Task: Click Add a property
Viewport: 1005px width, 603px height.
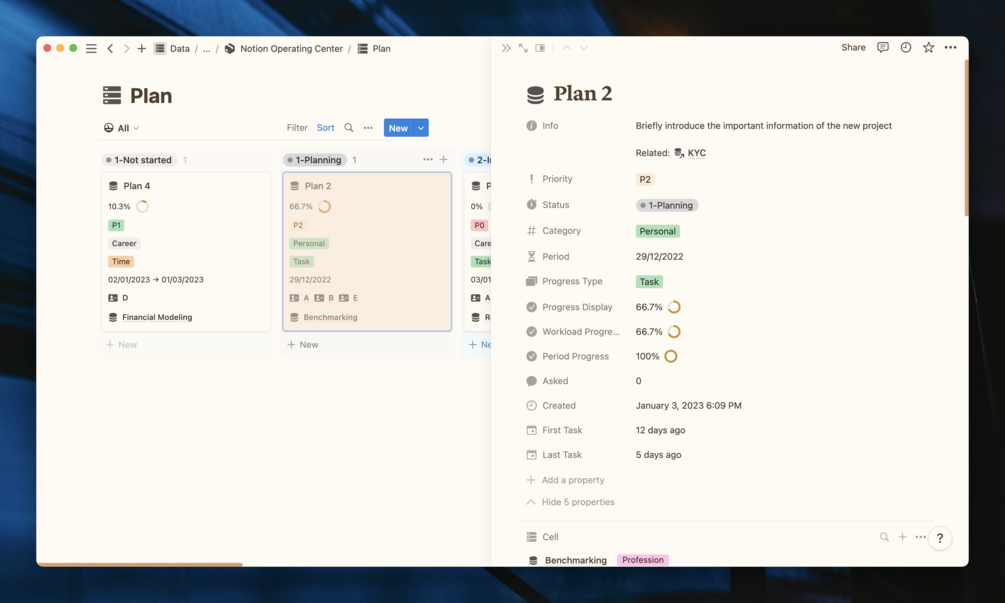Action: [565, 480]
